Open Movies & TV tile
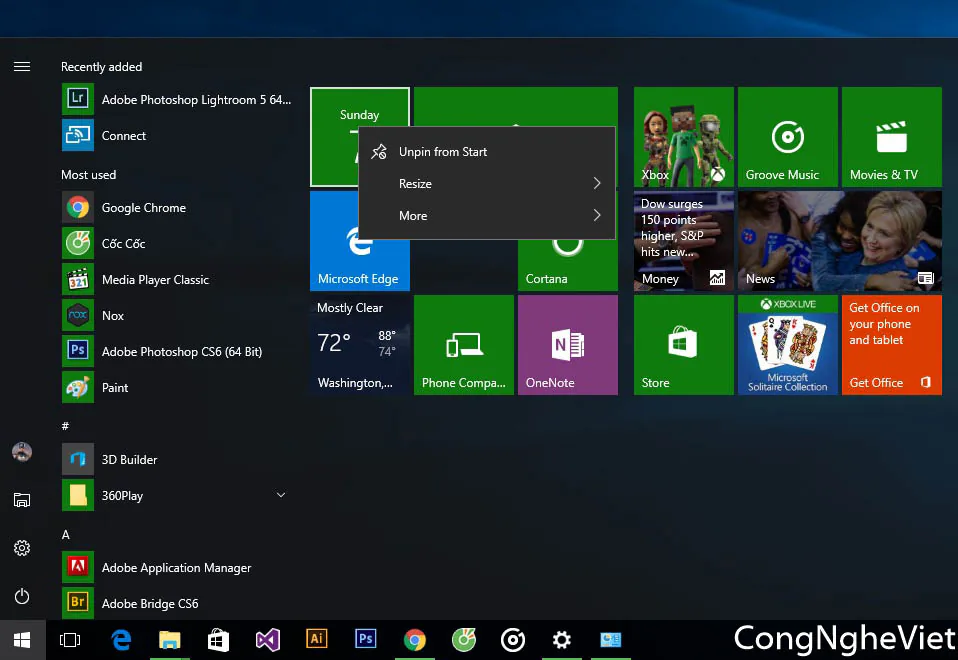Screen dimensions: 958x660 point(891,137)
